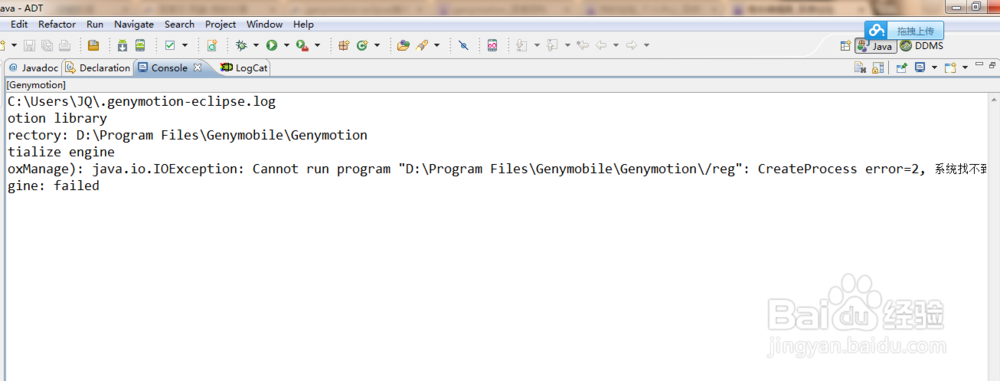Expand the Previous Annotation dropdown arrow
The width and height of the screenshot is (1000, 381).
pos(568,45)
